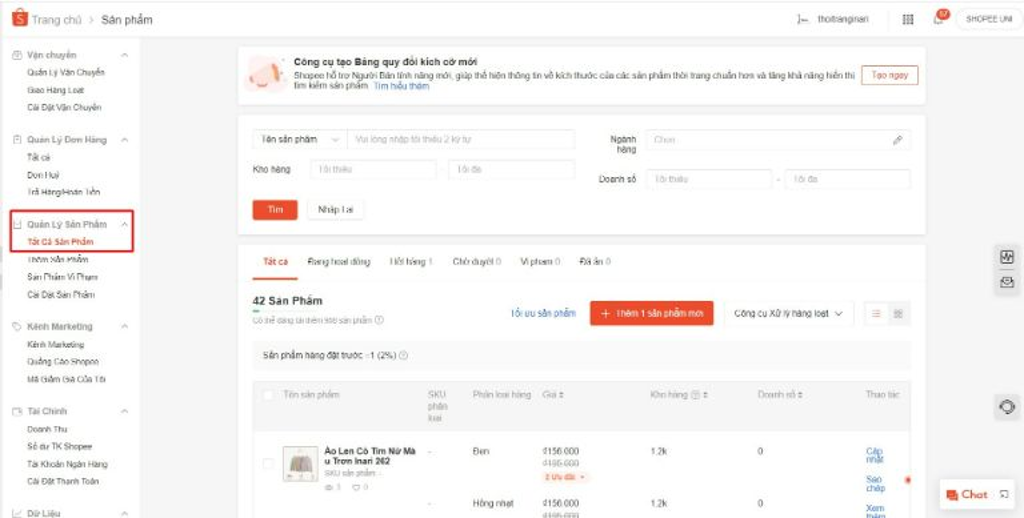Open the headset support icon on right edge
1024x518 pixels.
(1007, 407)
